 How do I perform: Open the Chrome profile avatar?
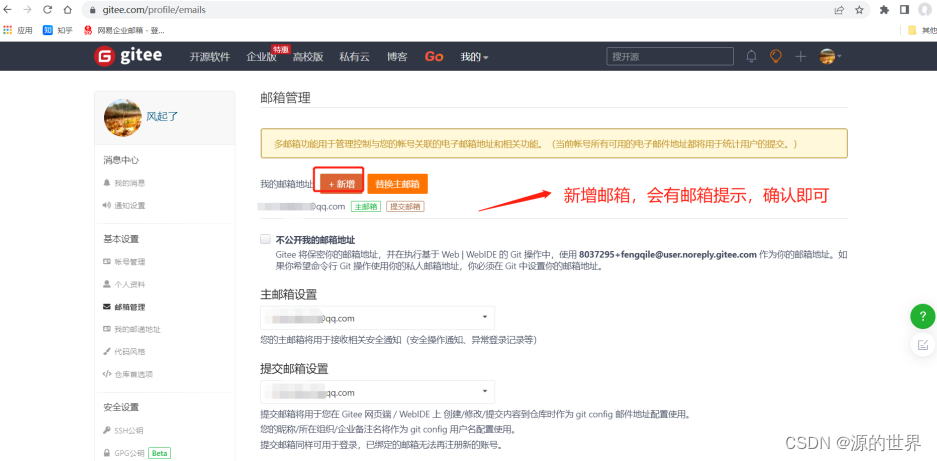(x=925, y=10)
